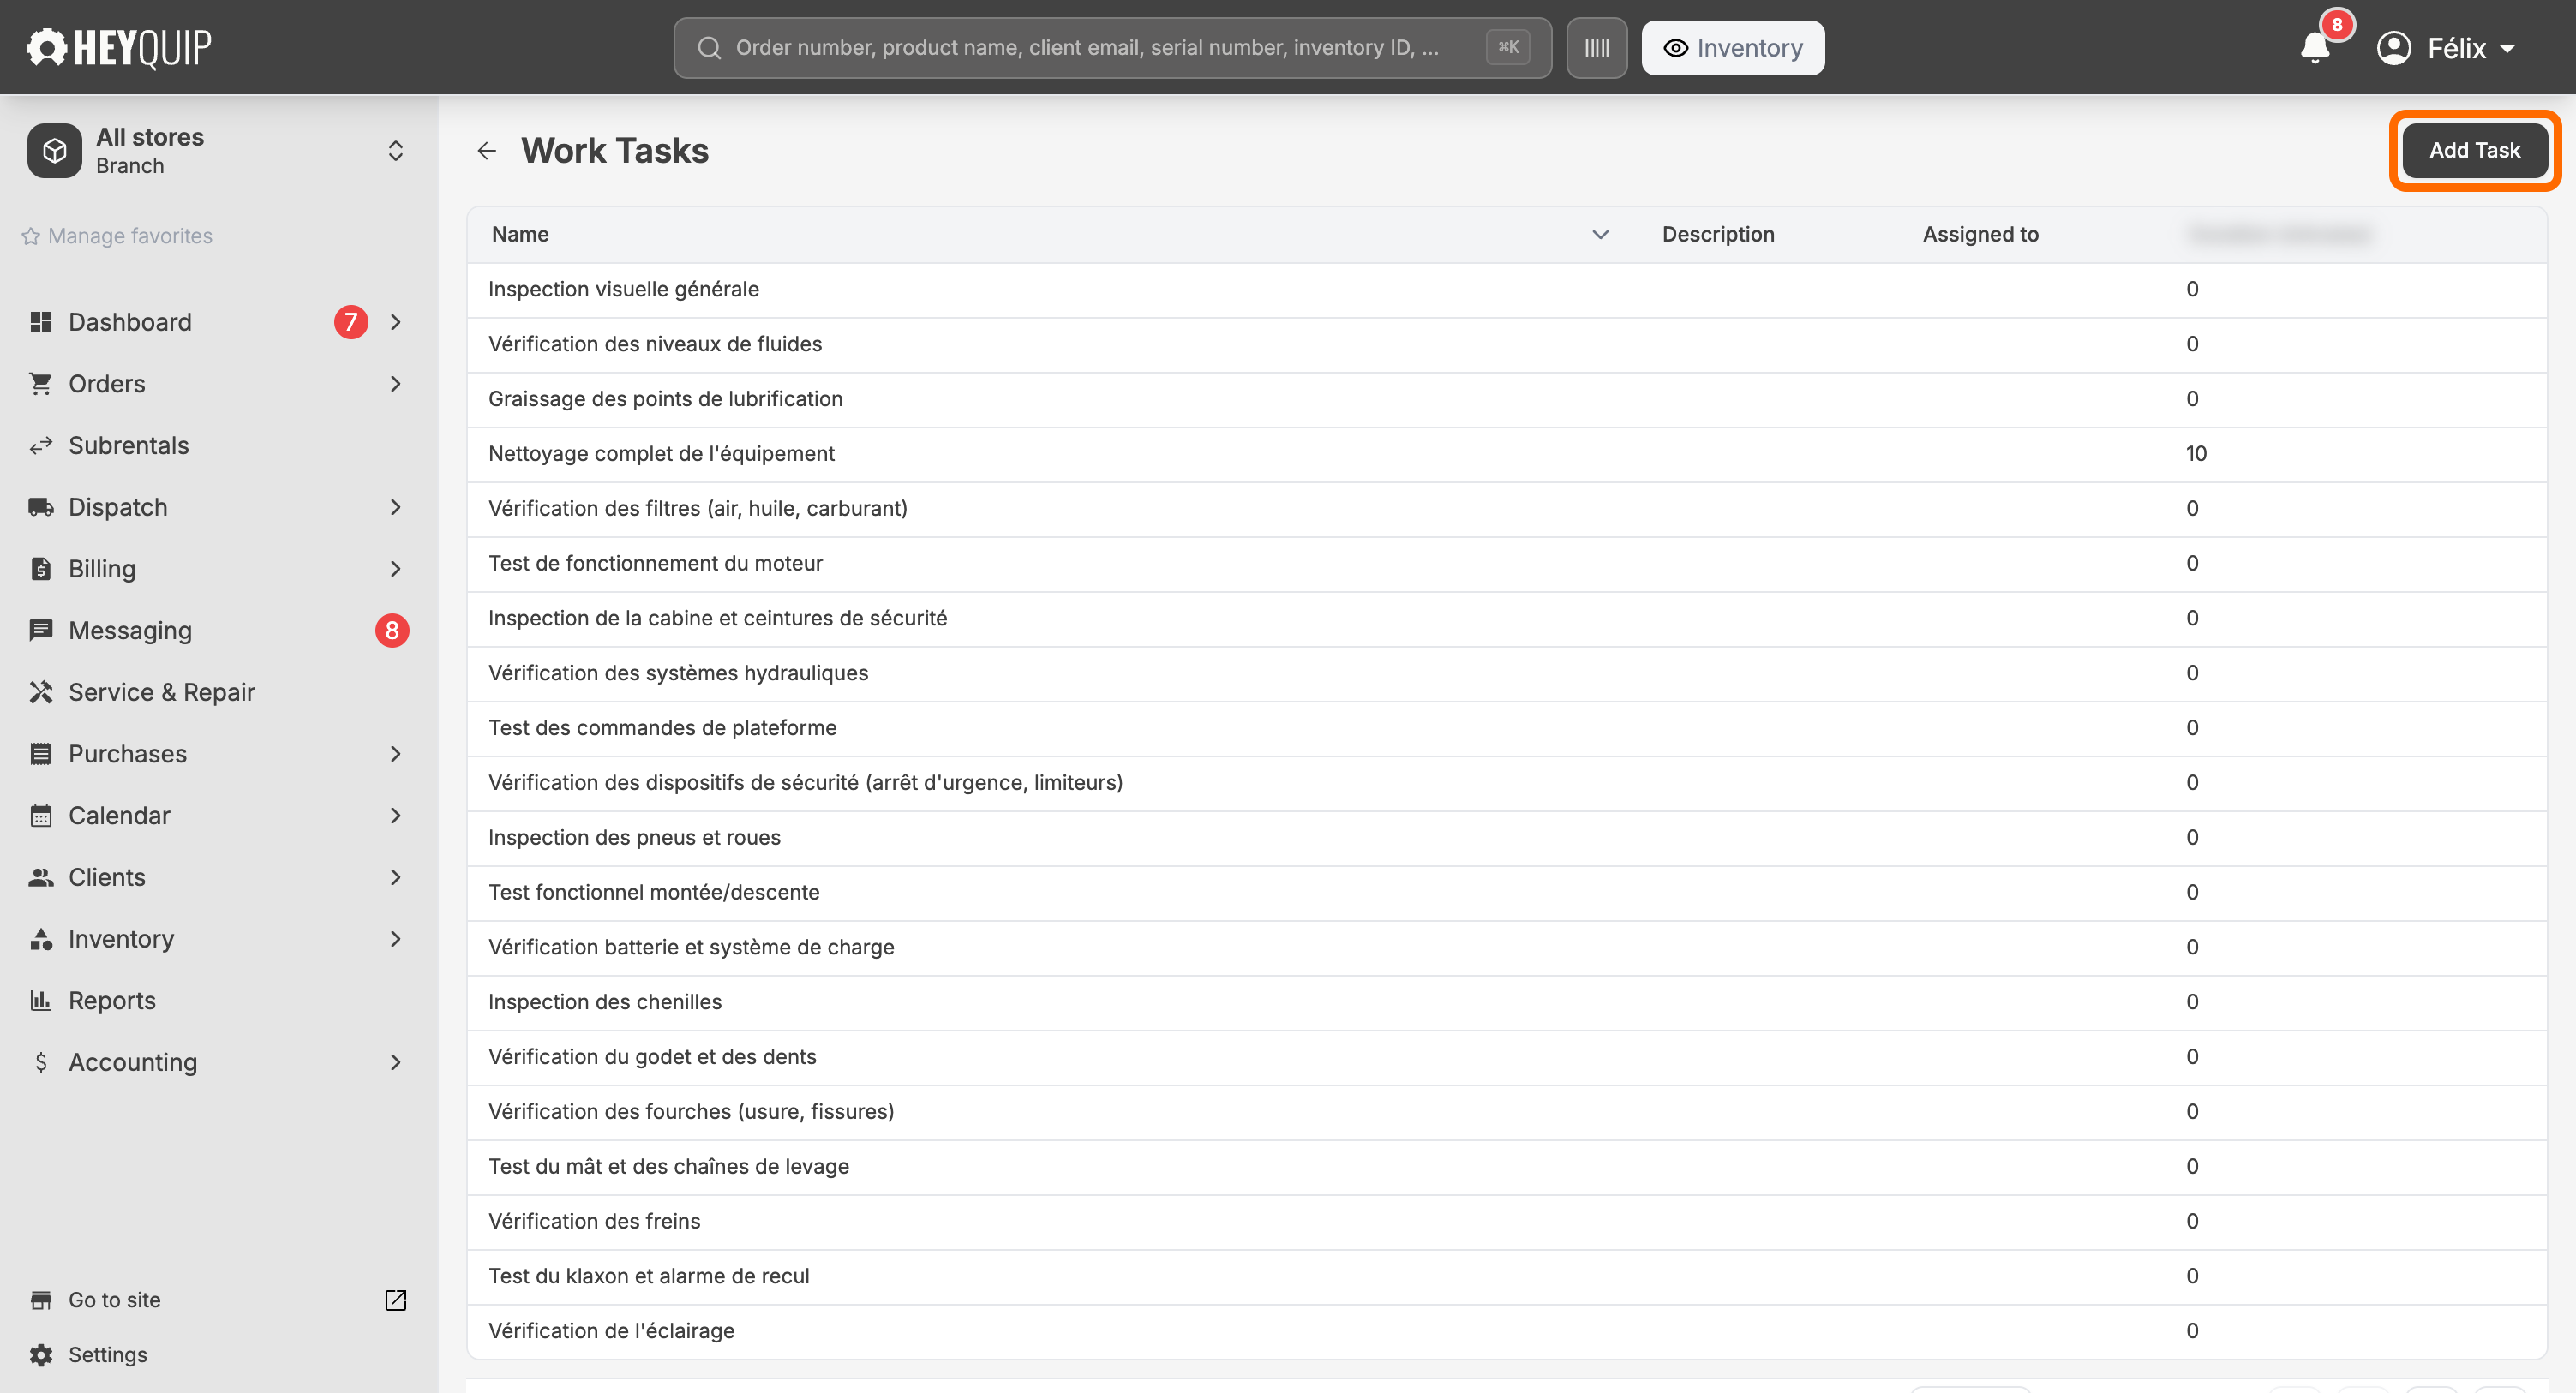Expand the Purchases submenu chevron
Viewport: 2576px width, 1393px height.
pos(396,754)
